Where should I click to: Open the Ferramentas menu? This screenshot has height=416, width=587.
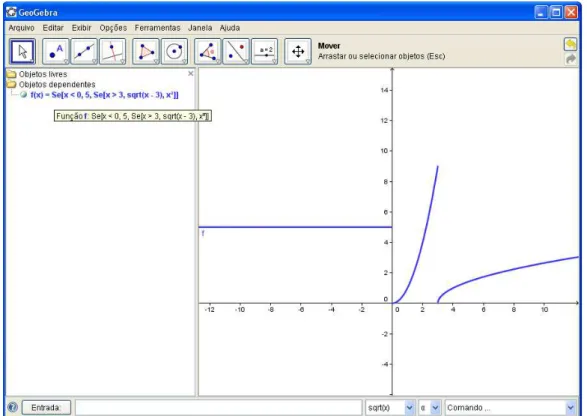157,28
